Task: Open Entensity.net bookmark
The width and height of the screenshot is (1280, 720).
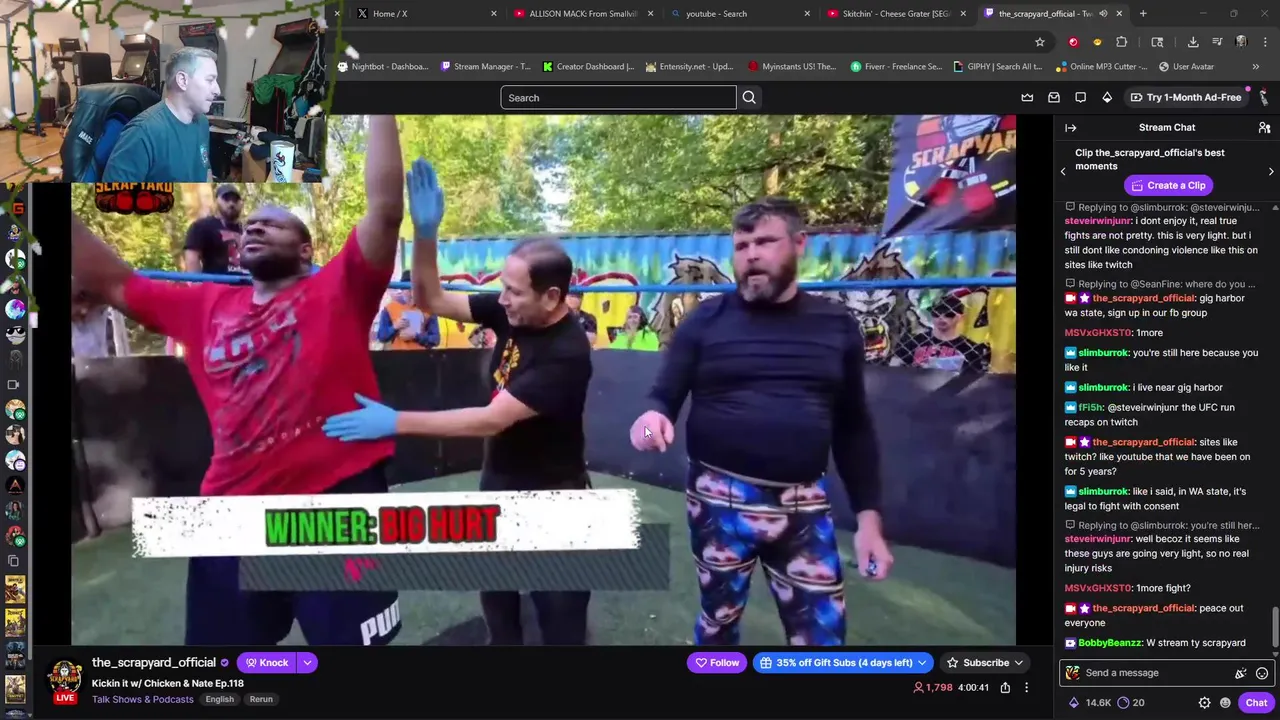Action: pos(690,67)
